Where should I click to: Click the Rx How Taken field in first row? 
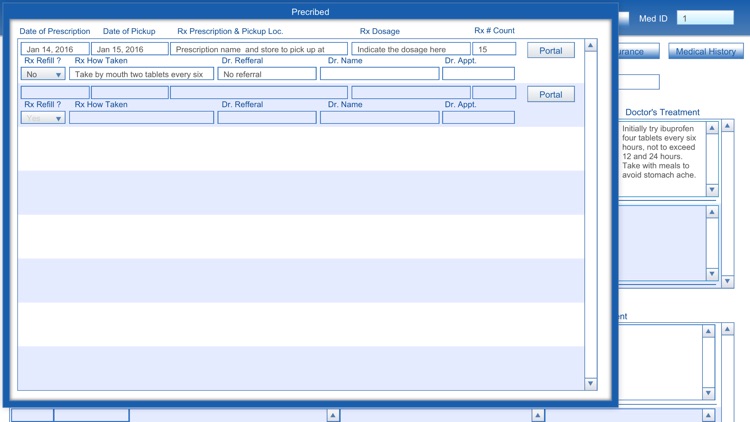(141, 74)
